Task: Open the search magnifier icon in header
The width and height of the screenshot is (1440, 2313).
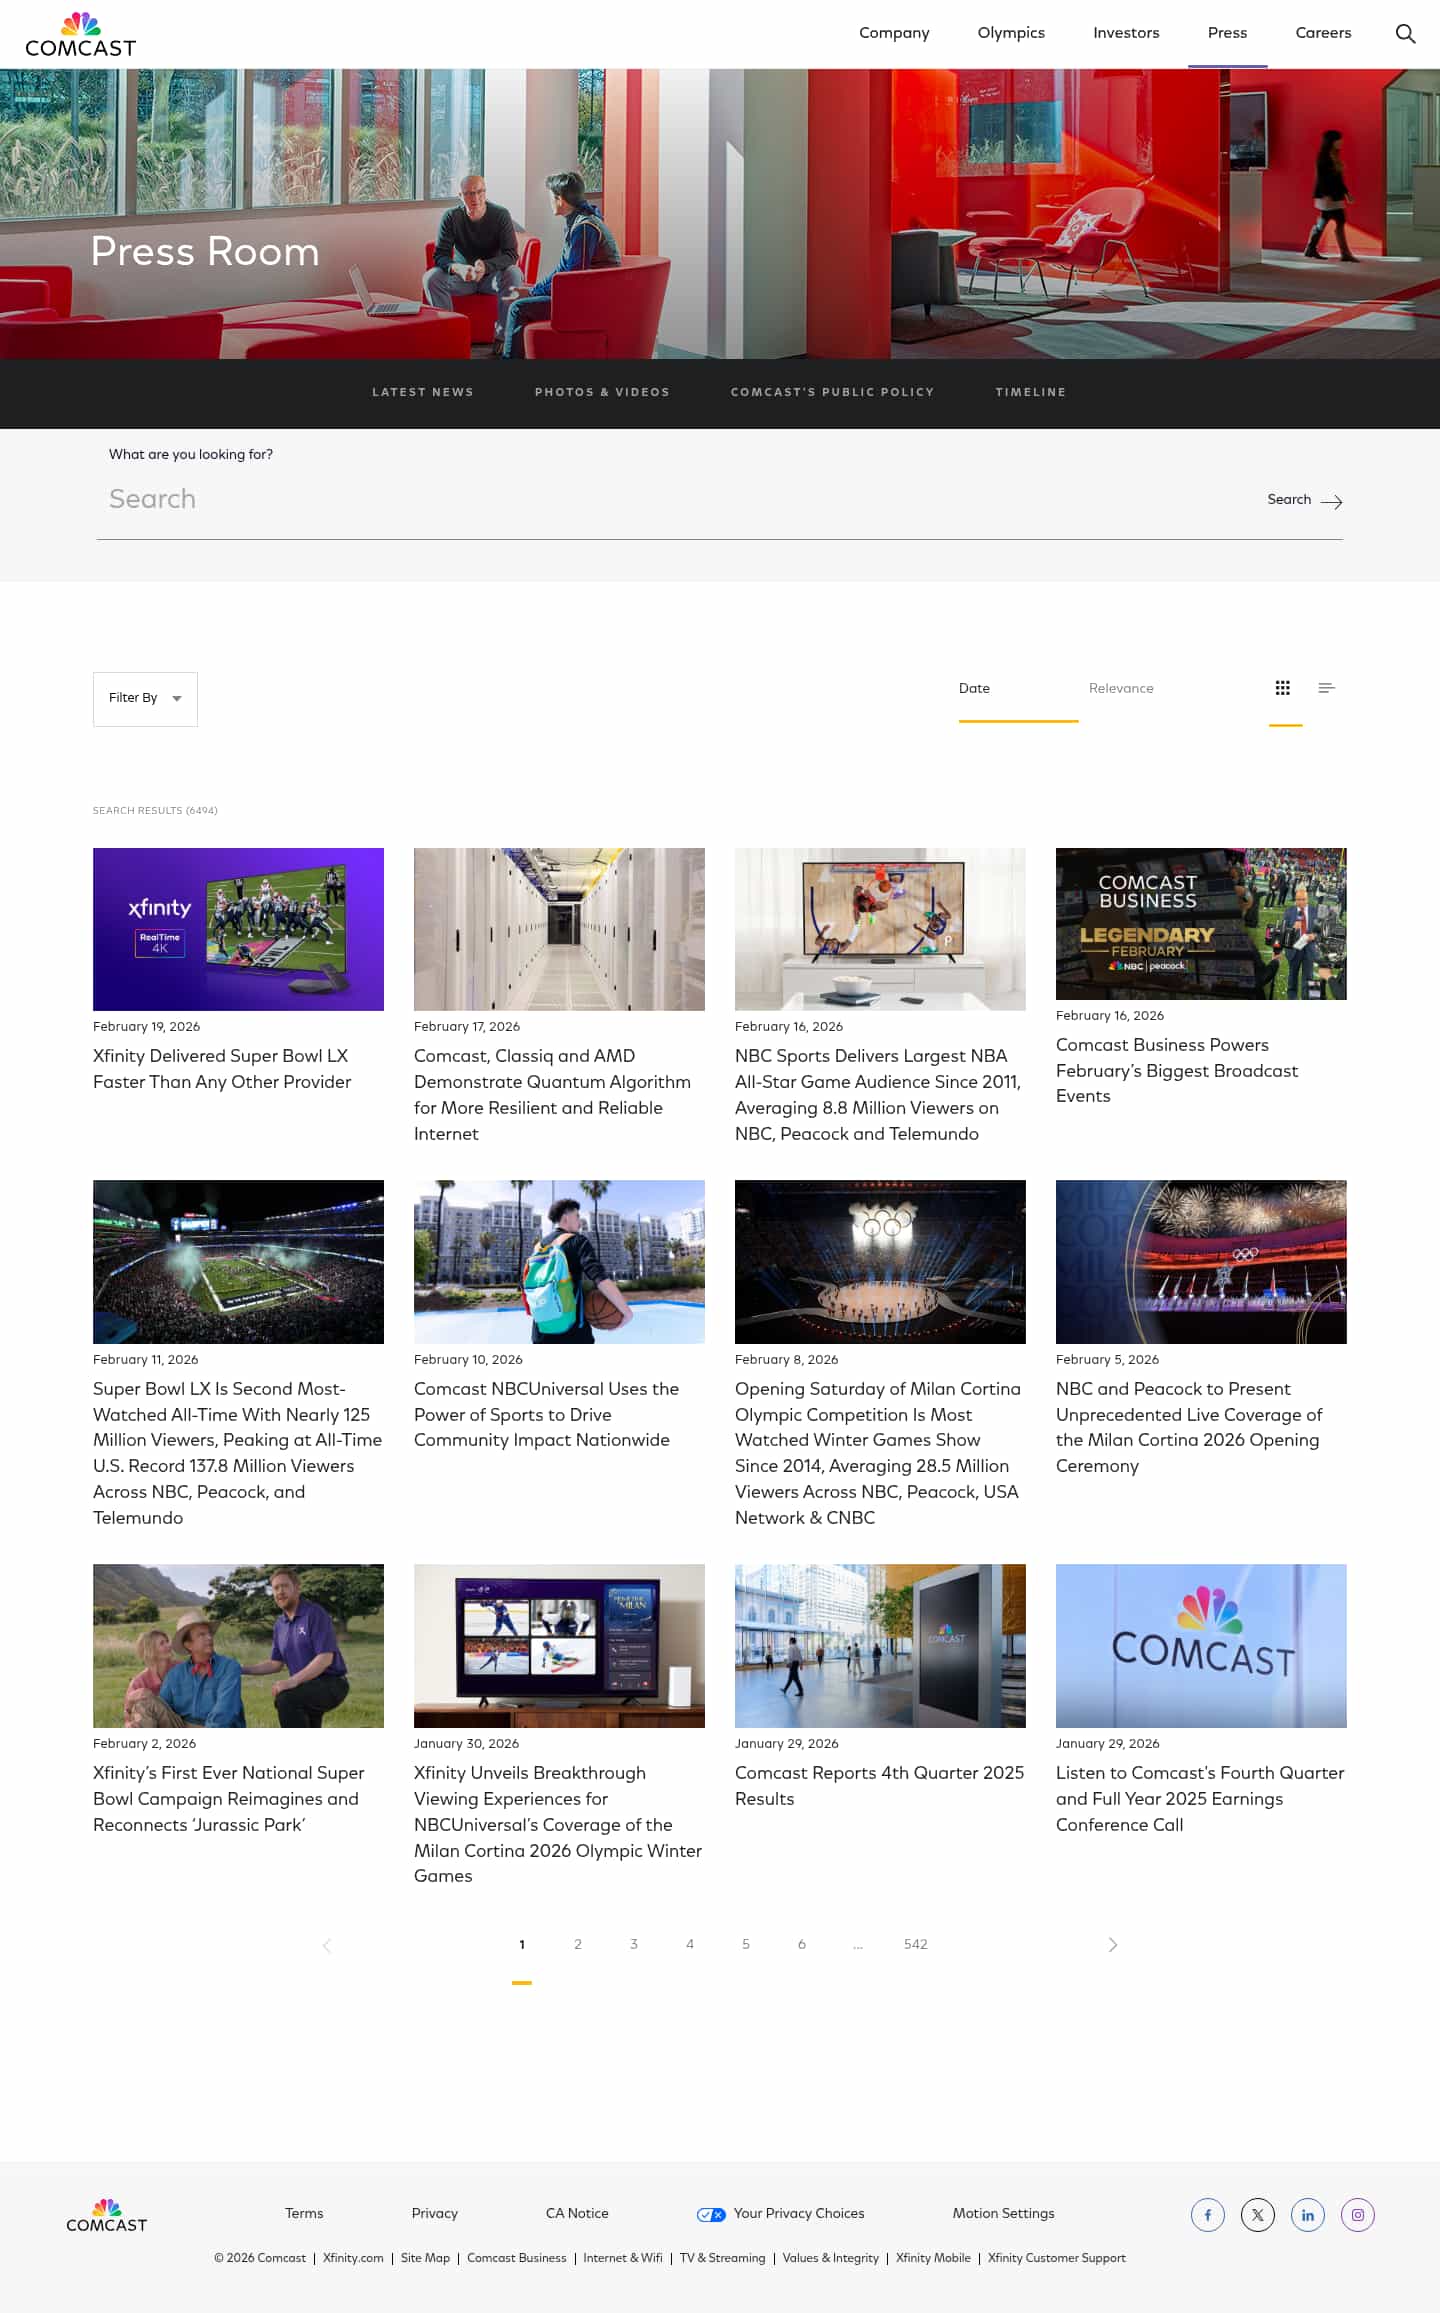Action: coord(1405,33)
